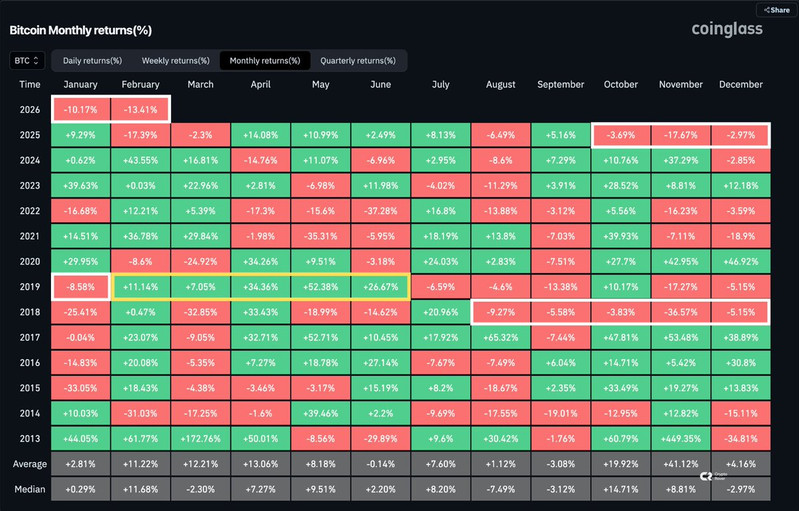Click the Average row label
The height and width of the screenshot is (511, 799).
[x=30, y=466]
